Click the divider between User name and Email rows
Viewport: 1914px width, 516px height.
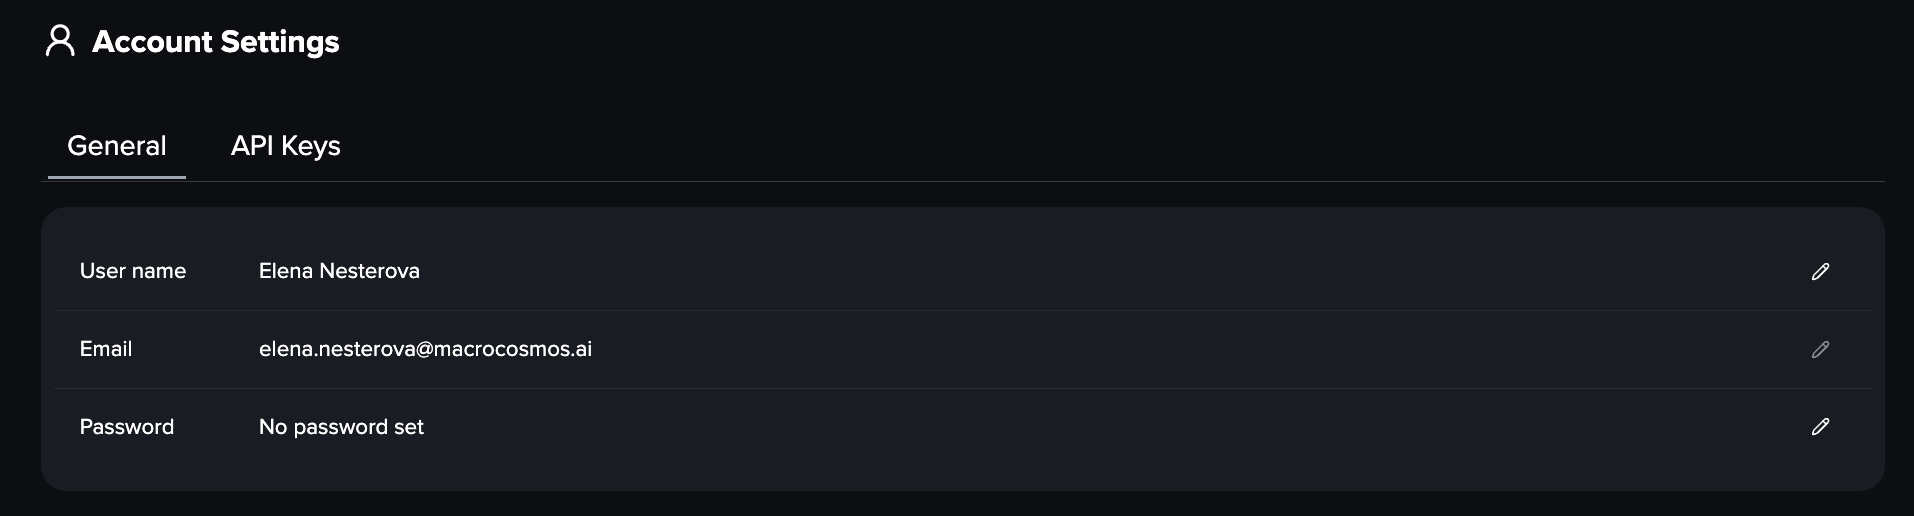click(960, 310)
